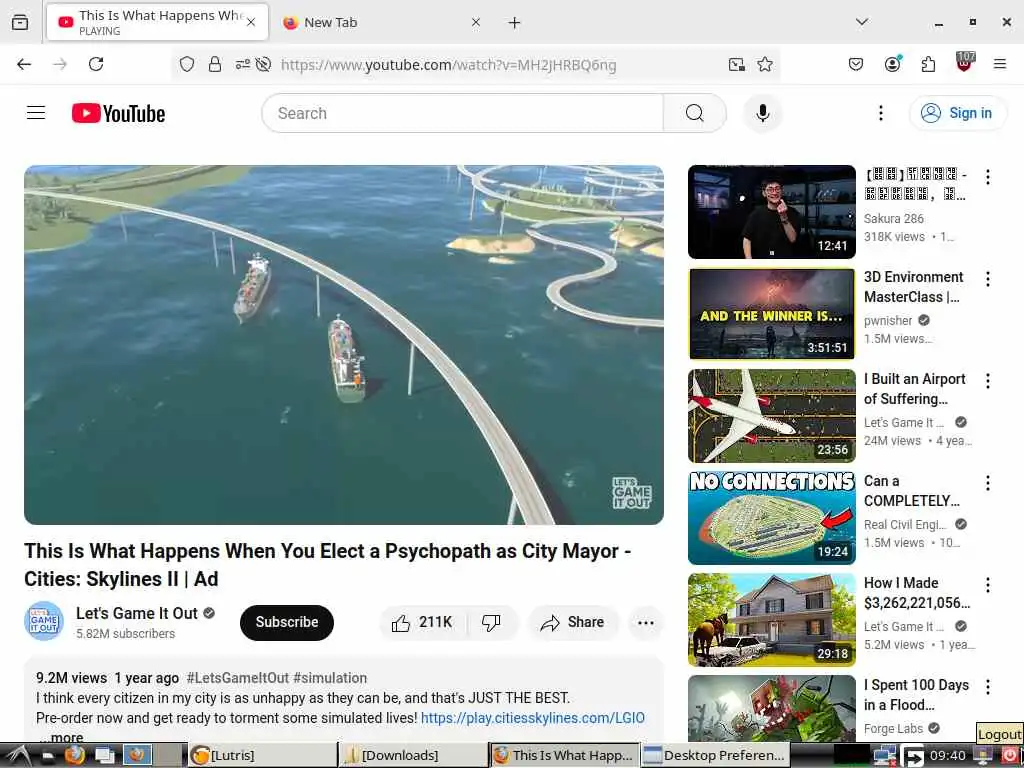The height and width of the screenshot is (768, 1024).
Task: Launch picture-in-picture from address bar
Action: pos(737,64)
